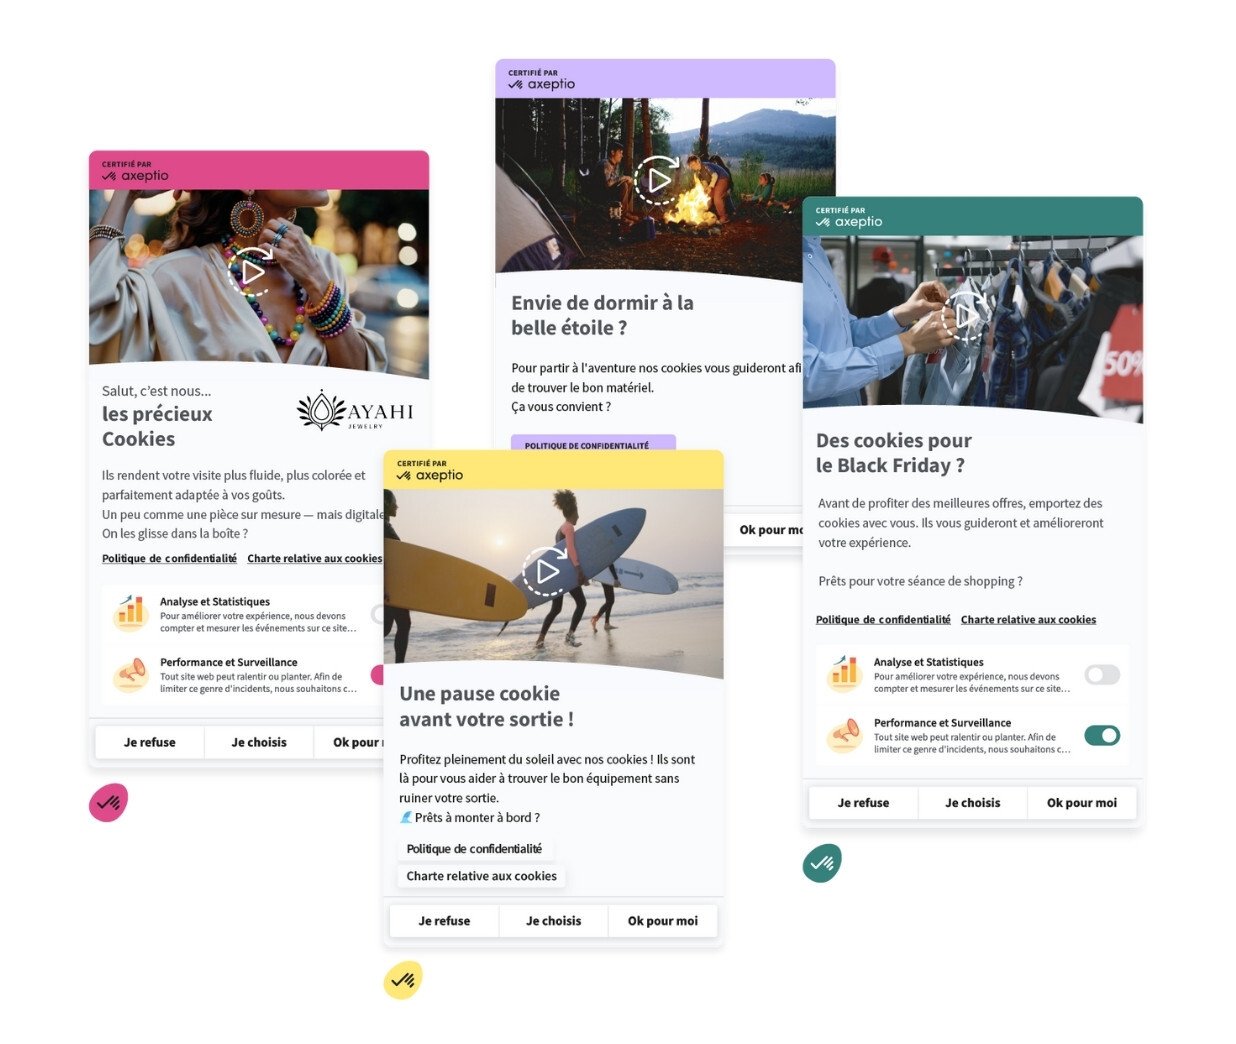Click Analyse et Statistiques chart icon in green widget

[x=845, y=673]
